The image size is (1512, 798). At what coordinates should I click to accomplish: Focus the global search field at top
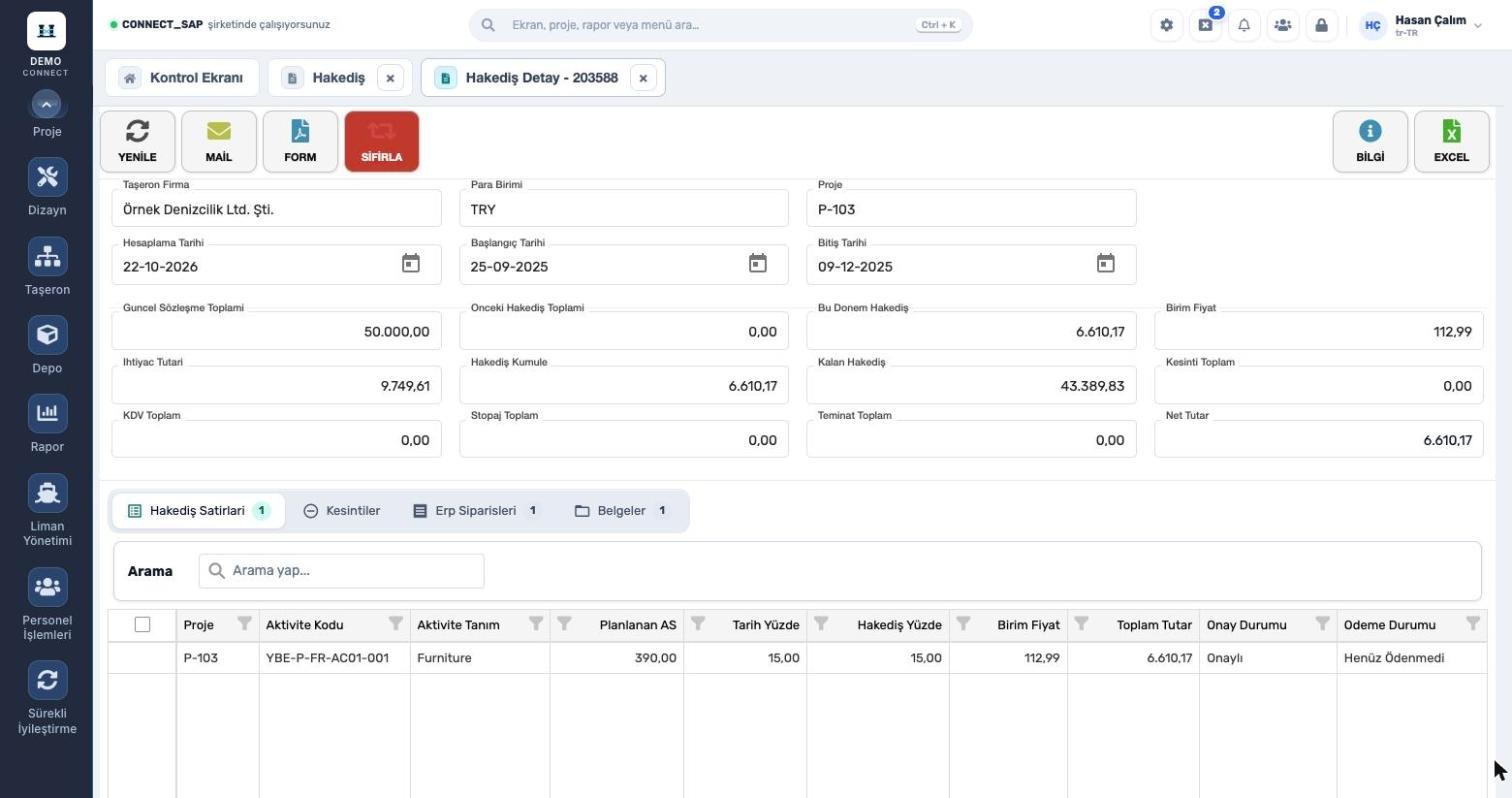click(x=720, y=25)
